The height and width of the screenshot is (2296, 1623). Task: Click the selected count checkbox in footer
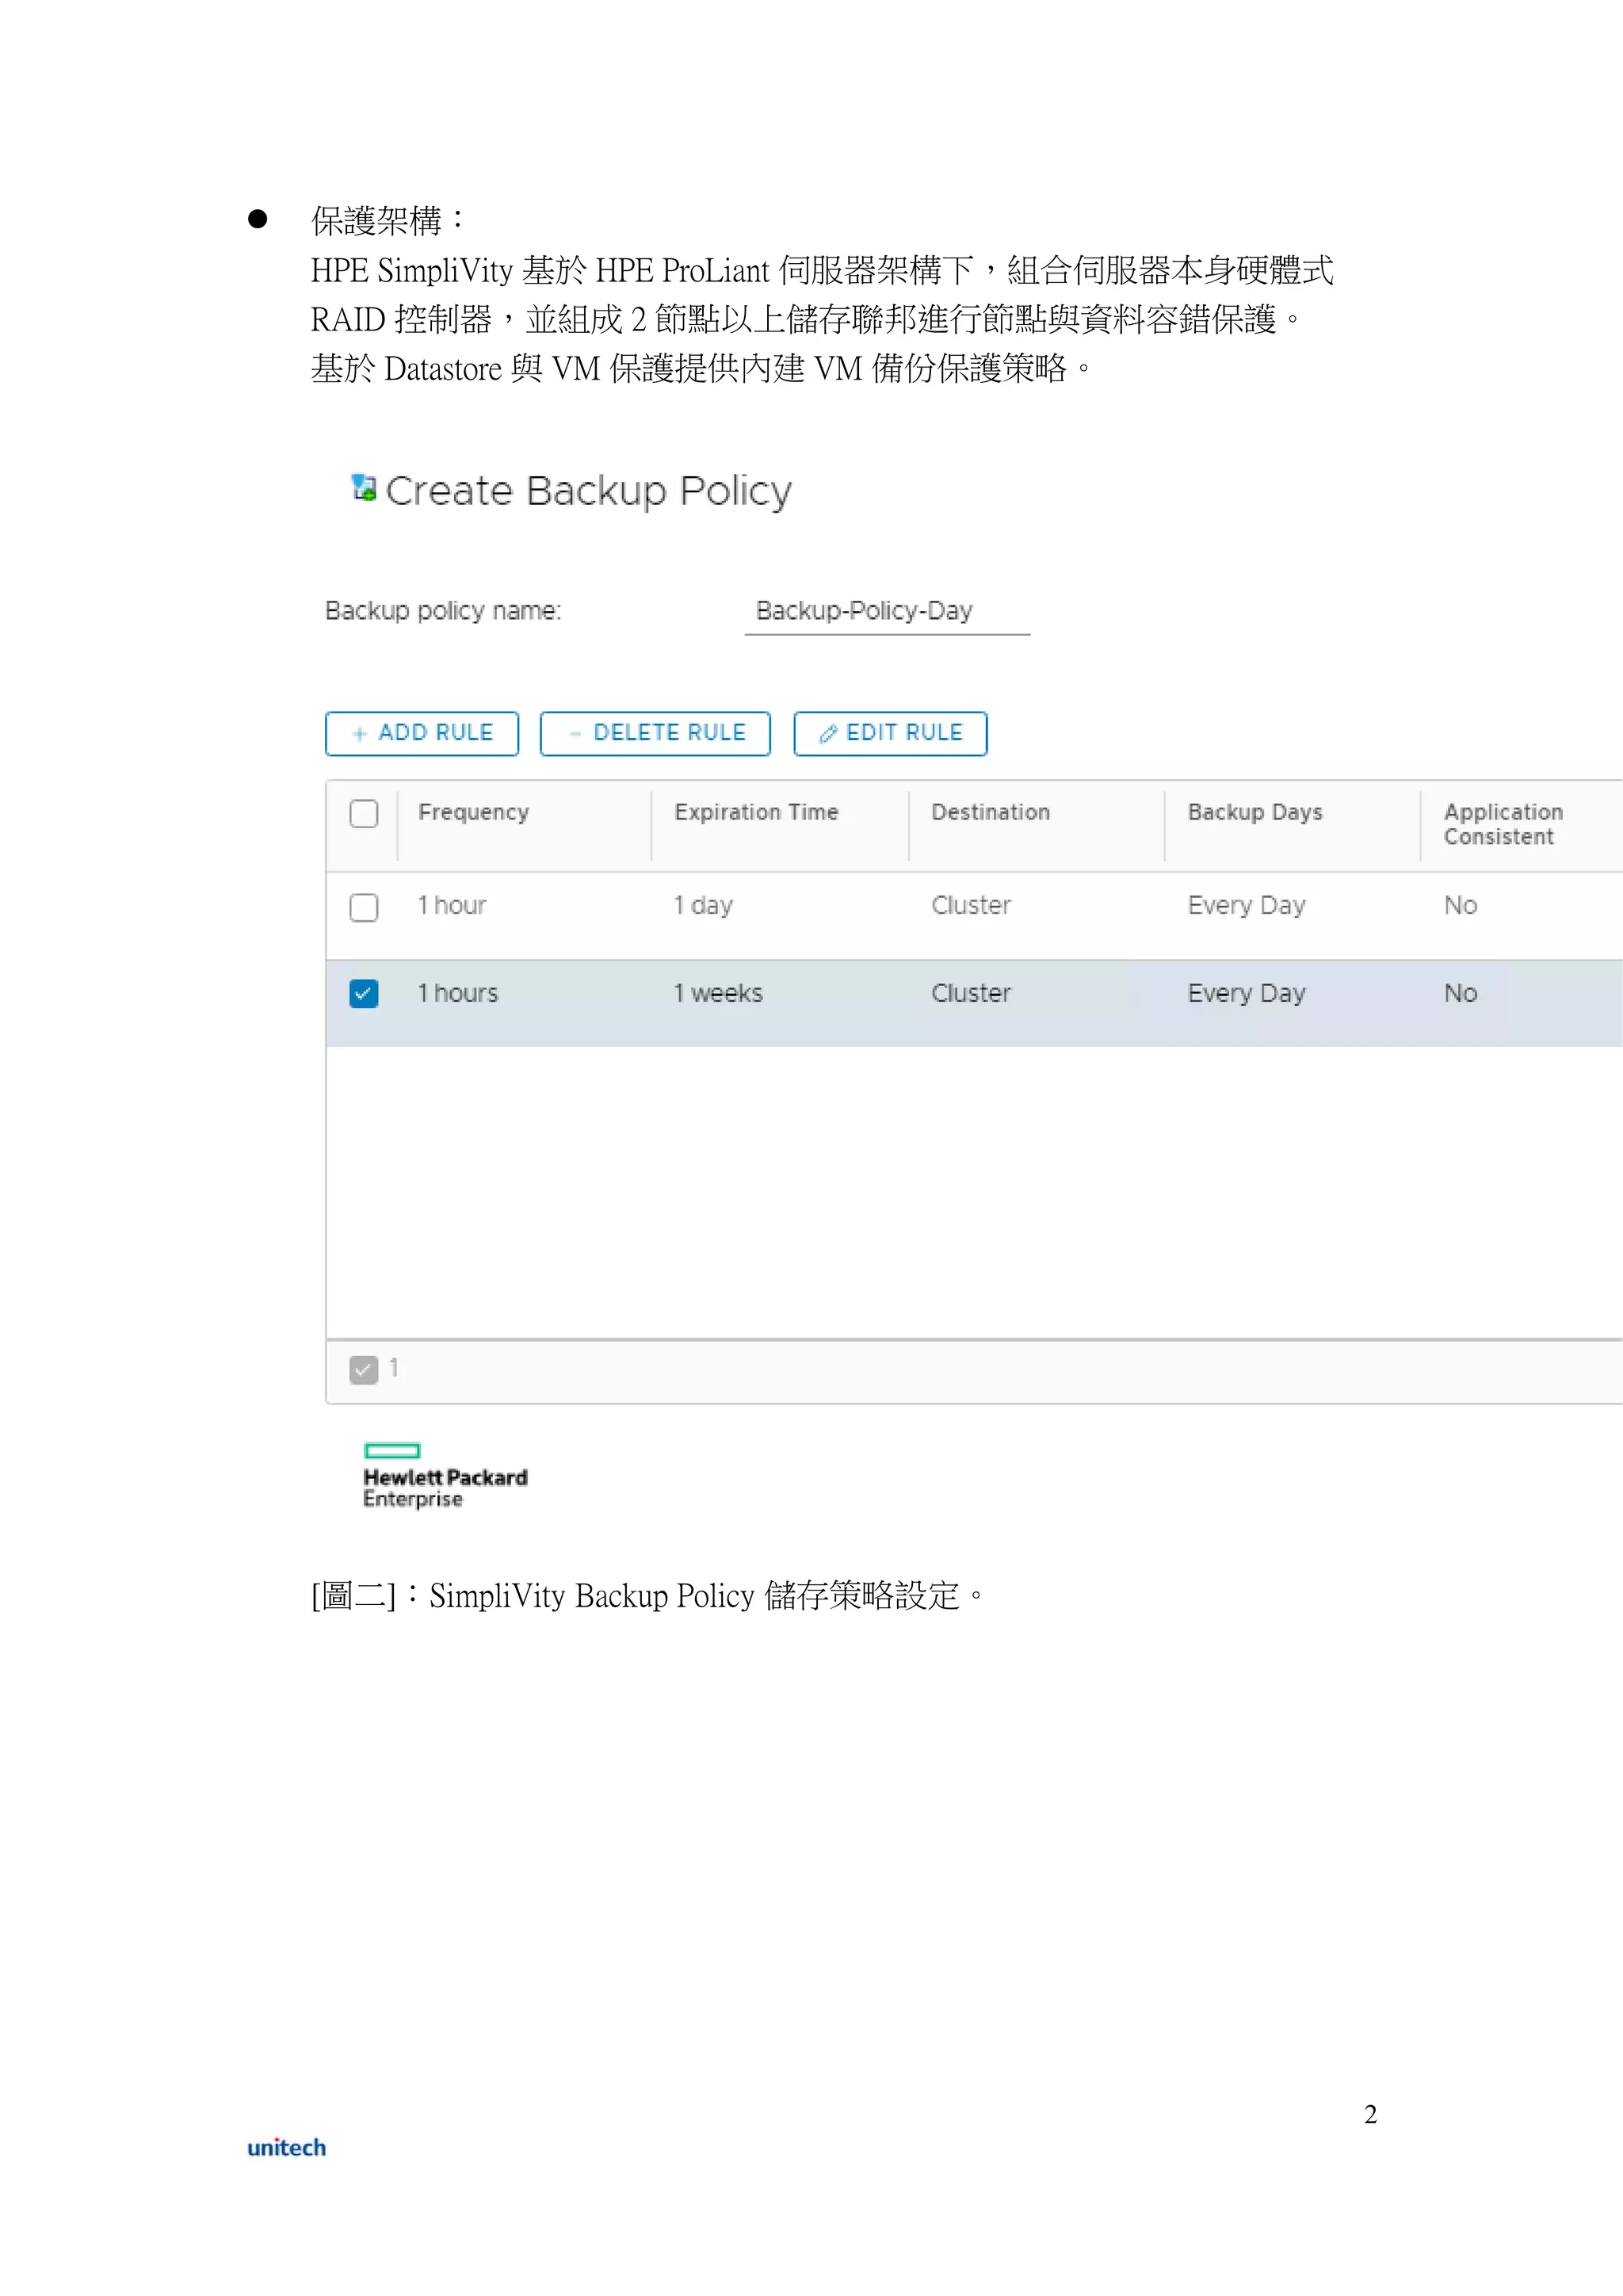click(x=364, y=1369)
